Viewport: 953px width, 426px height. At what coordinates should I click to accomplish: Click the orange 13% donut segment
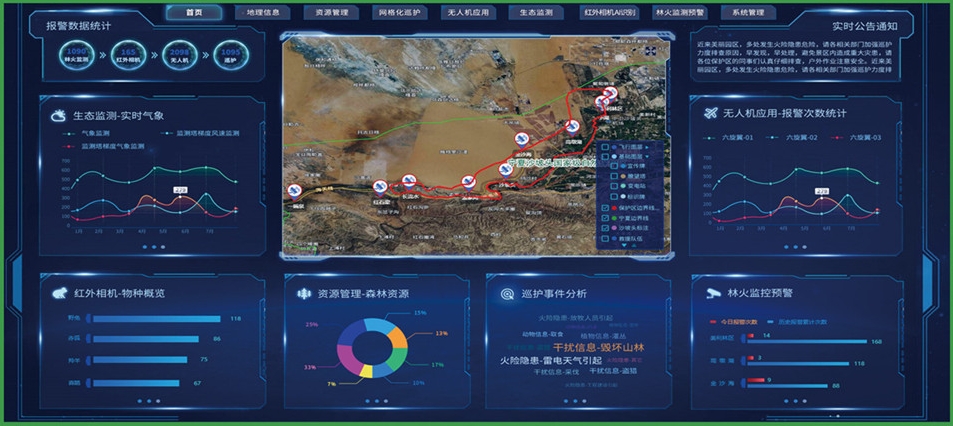pyautogui.click(x=398, y=337)
